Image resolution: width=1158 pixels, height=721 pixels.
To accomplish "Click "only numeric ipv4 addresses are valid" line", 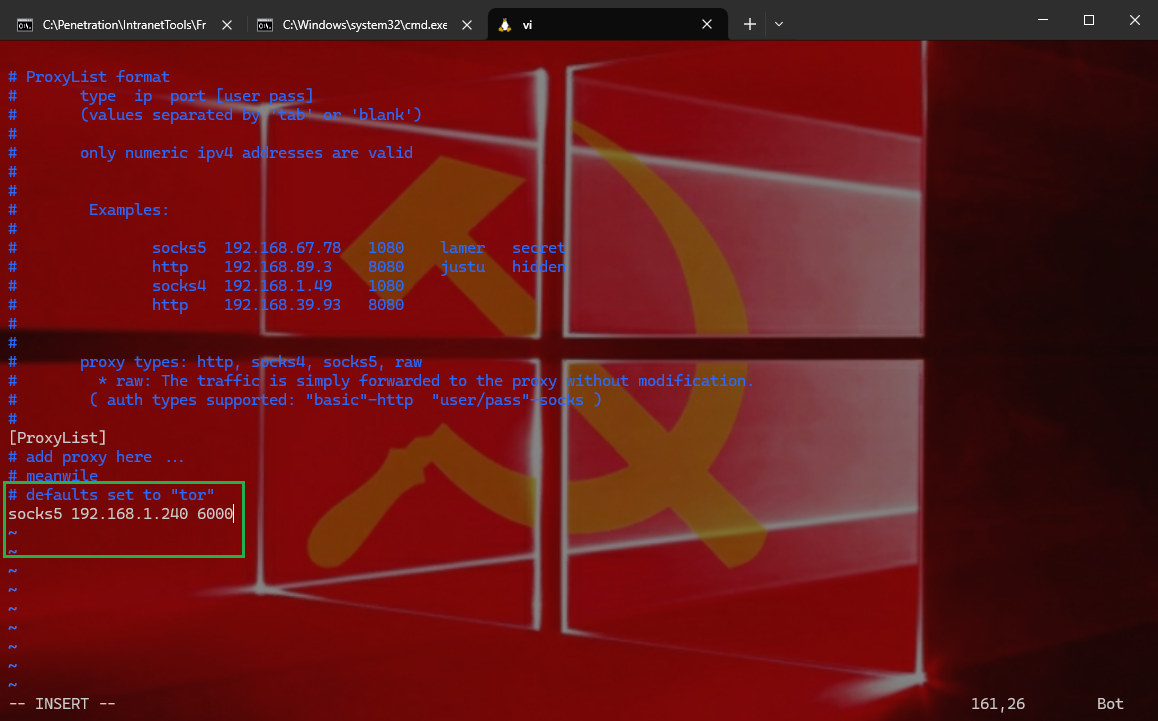I will 246,153.
